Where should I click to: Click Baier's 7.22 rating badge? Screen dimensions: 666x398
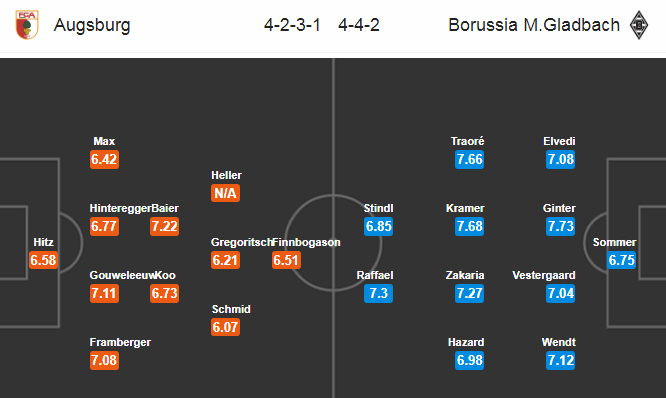point(164,226)
